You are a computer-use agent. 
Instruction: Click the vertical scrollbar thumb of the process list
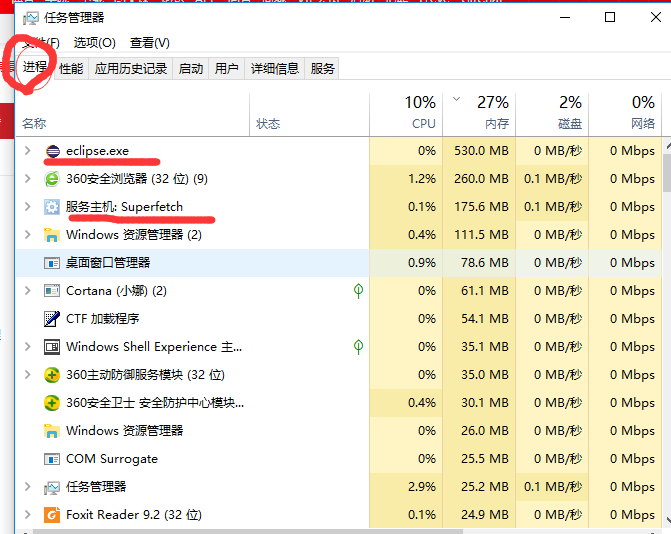coord(667,173)
